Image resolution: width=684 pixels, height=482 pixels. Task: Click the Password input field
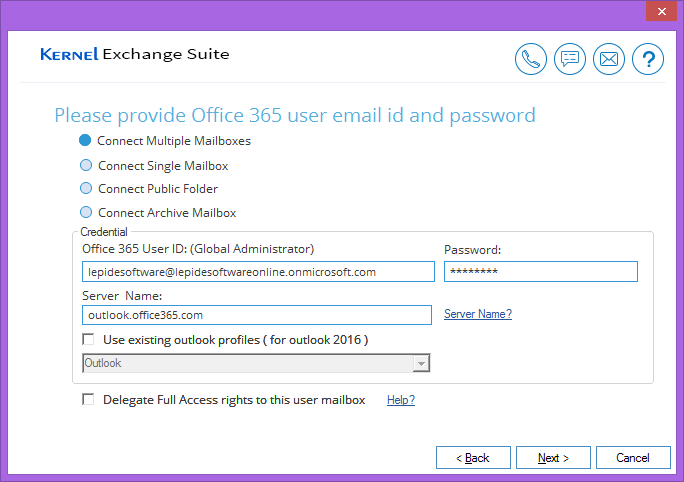coord(540,272)
